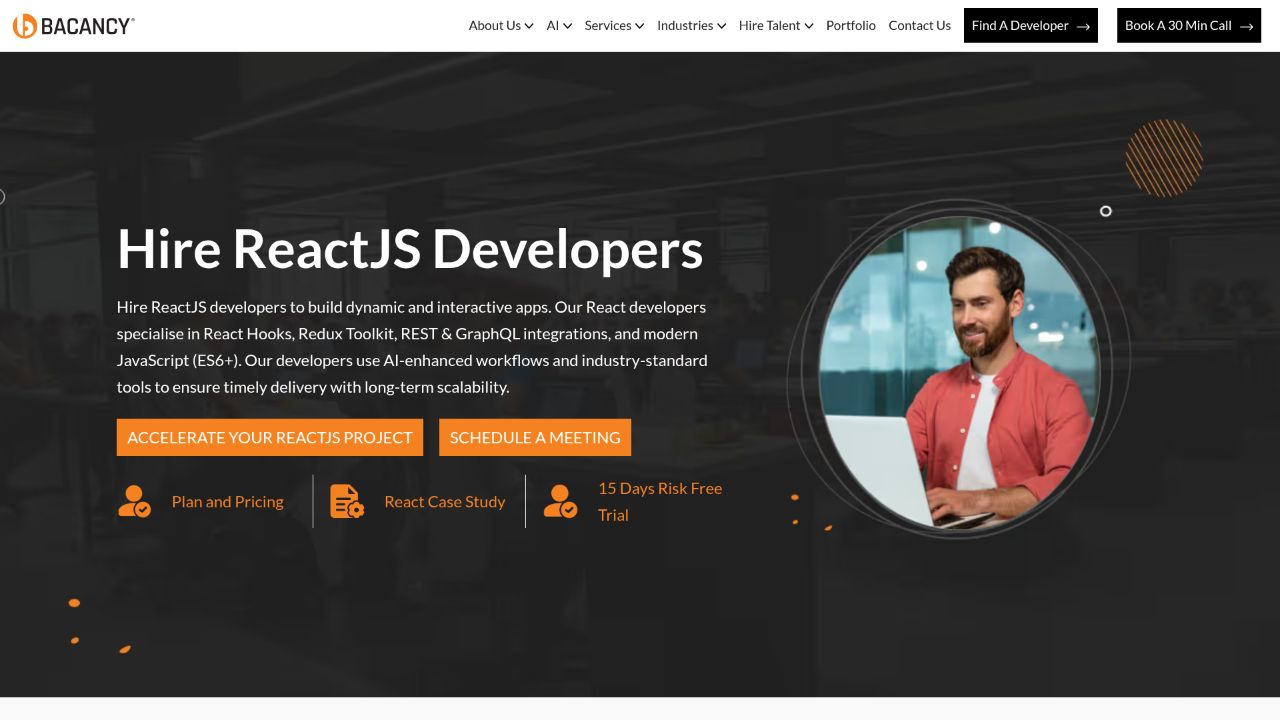The height and width of the screenshot is (720, 1280).
Task: Expand the About Us dropdown menu
Action: [x=500, y=26]
